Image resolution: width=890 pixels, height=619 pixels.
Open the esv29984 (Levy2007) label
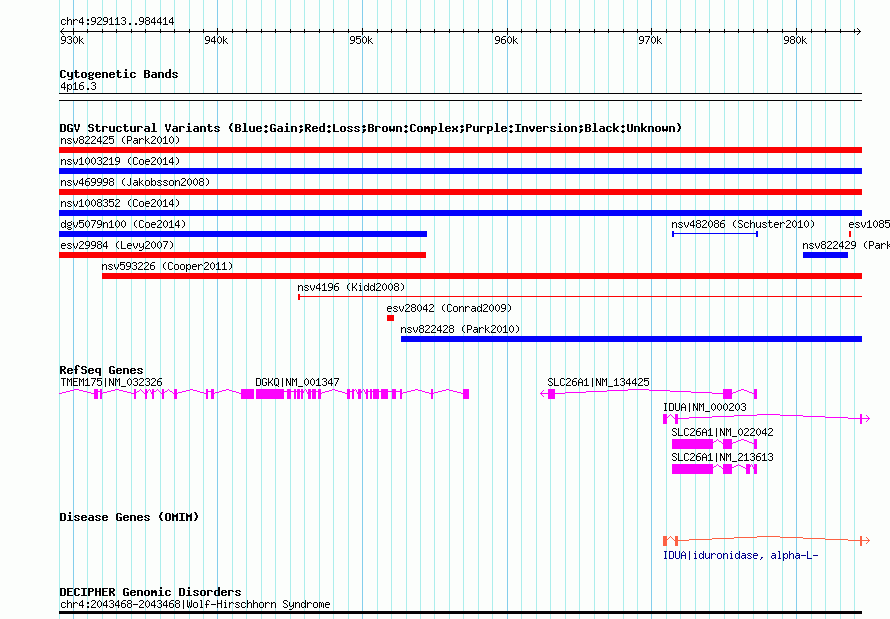point(117,245)
